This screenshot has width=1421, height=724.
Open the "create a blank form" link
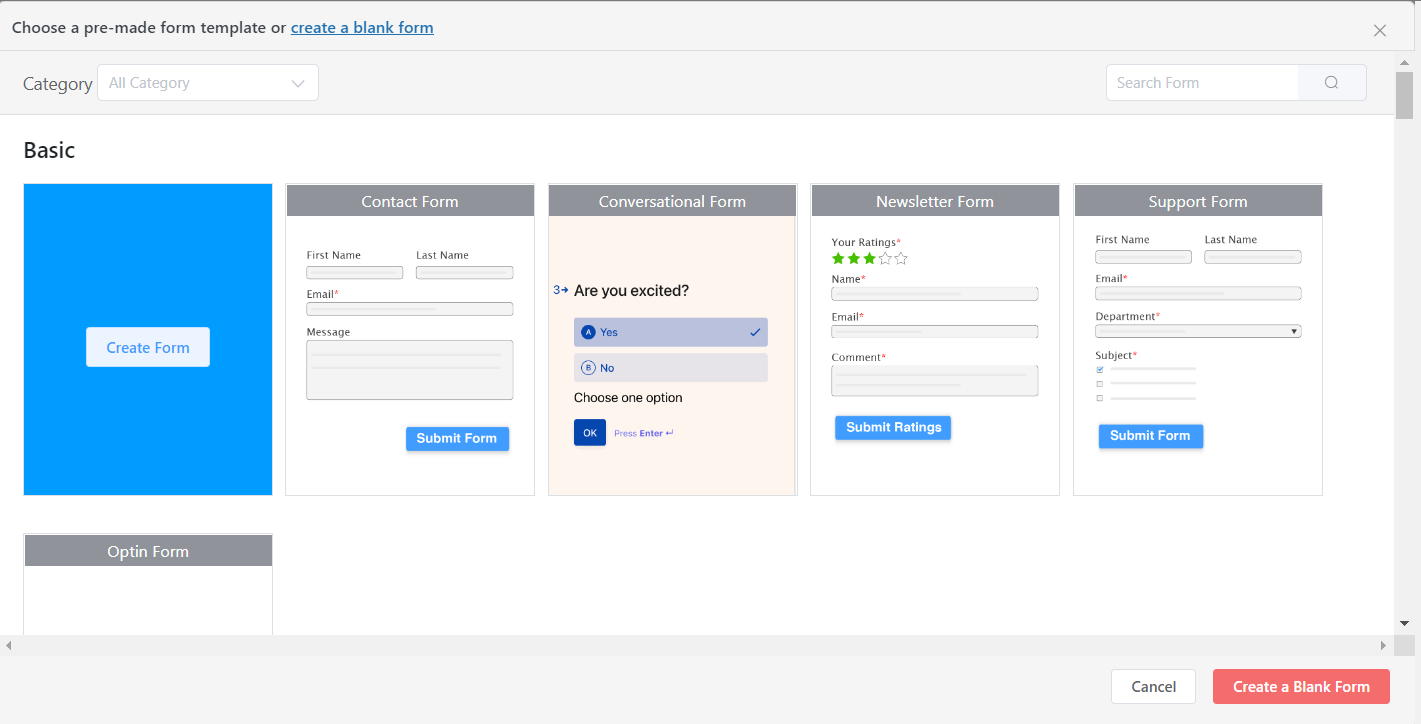pyautogui.click(x=362, y=27)
